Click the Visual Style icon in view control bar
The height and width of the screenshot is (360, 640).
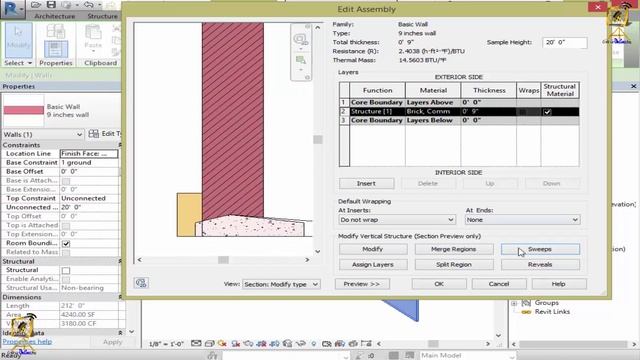coord(210,344)
